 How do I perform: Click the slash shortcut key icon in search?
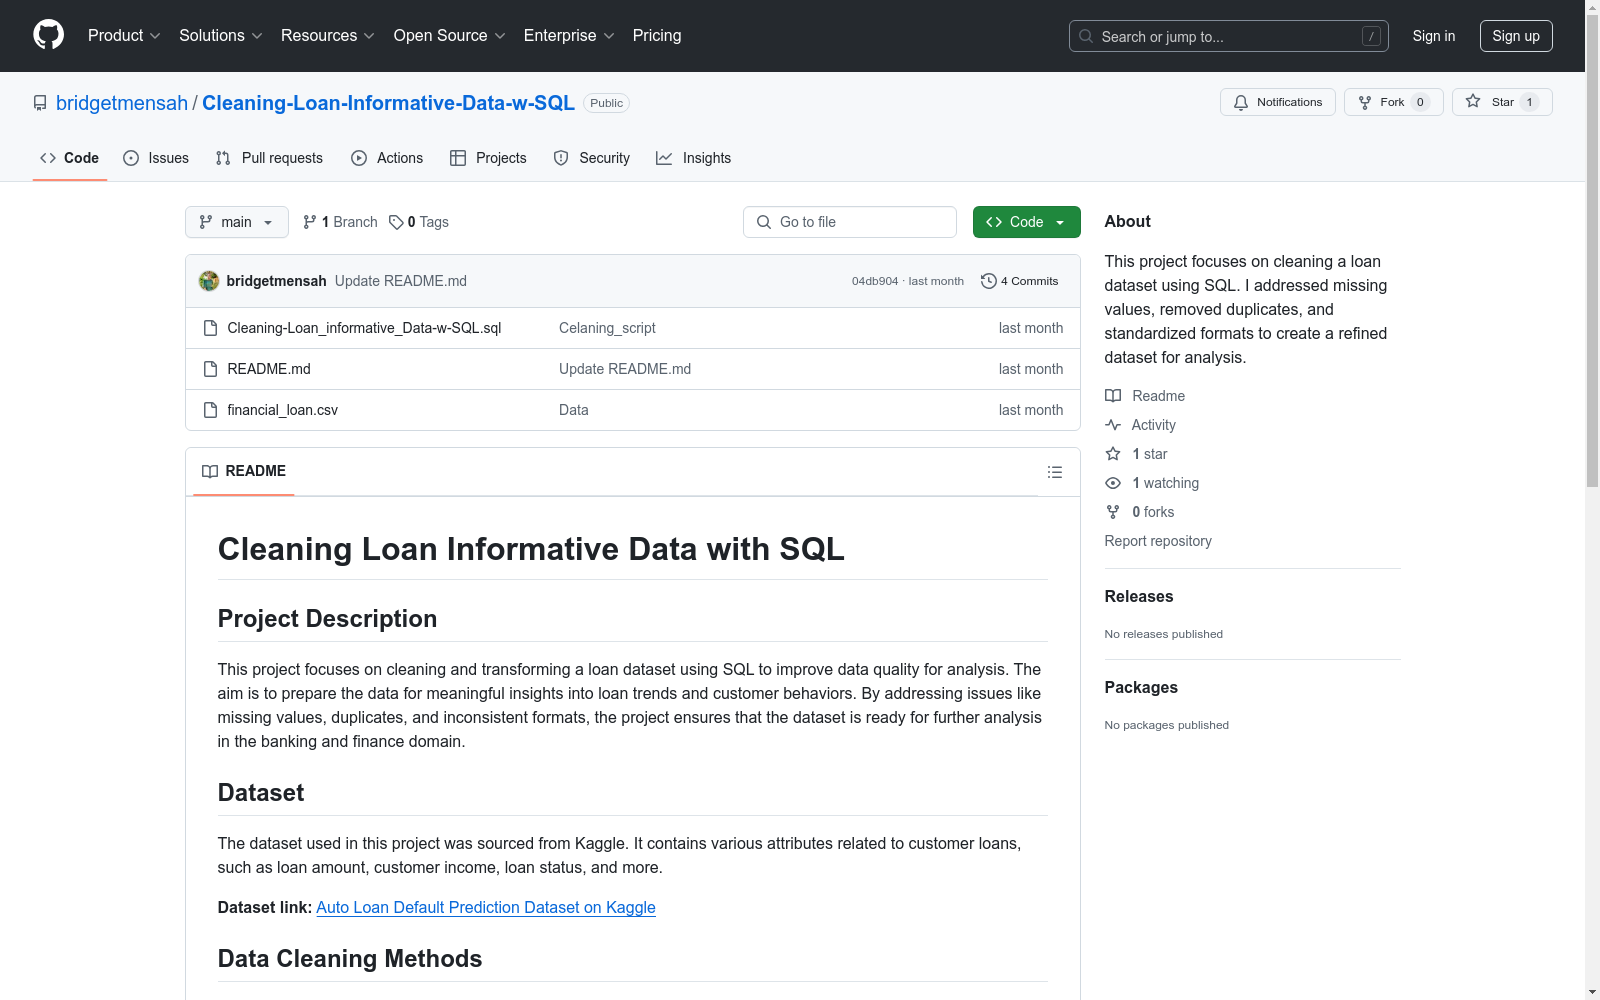(1371, 36)
